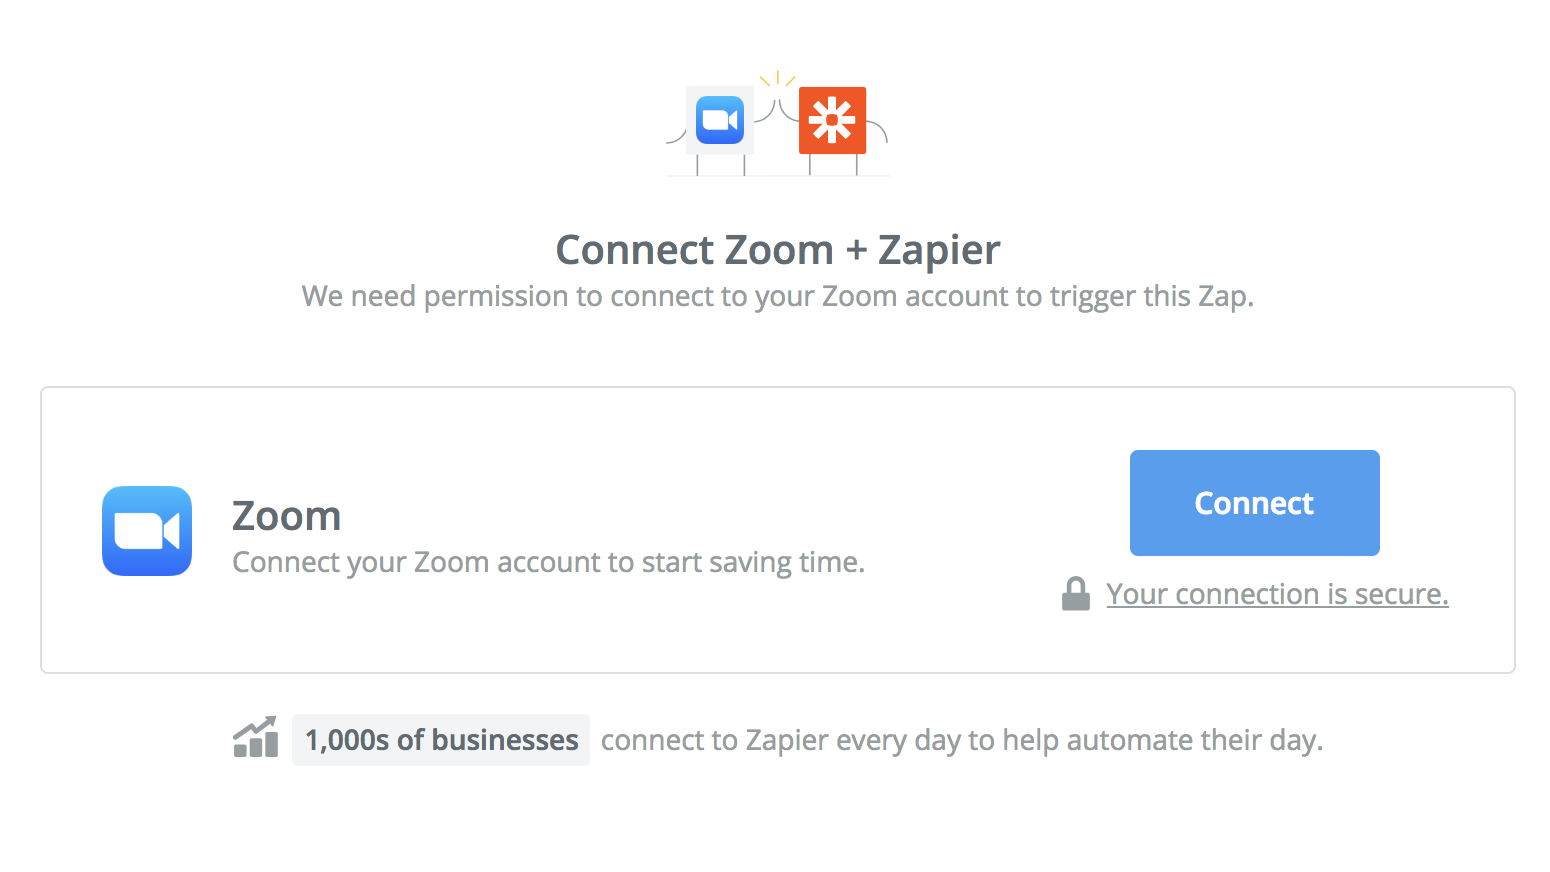Viewport: 1550px width, 872px height.
Task: Click 'Connect your Zoom account to start saving time' text
Action: 548,562
